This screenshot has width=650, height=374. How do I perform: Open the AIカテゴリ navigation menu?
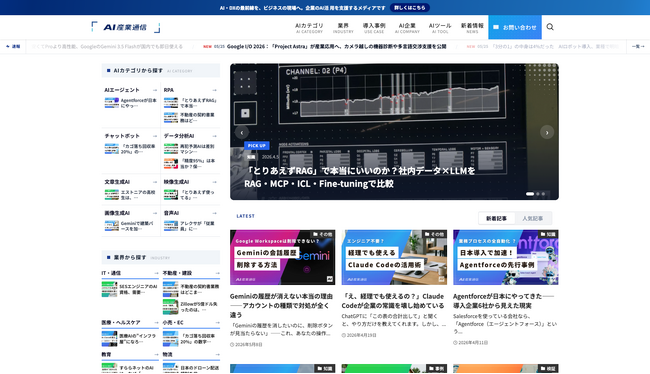pos(309,28)
